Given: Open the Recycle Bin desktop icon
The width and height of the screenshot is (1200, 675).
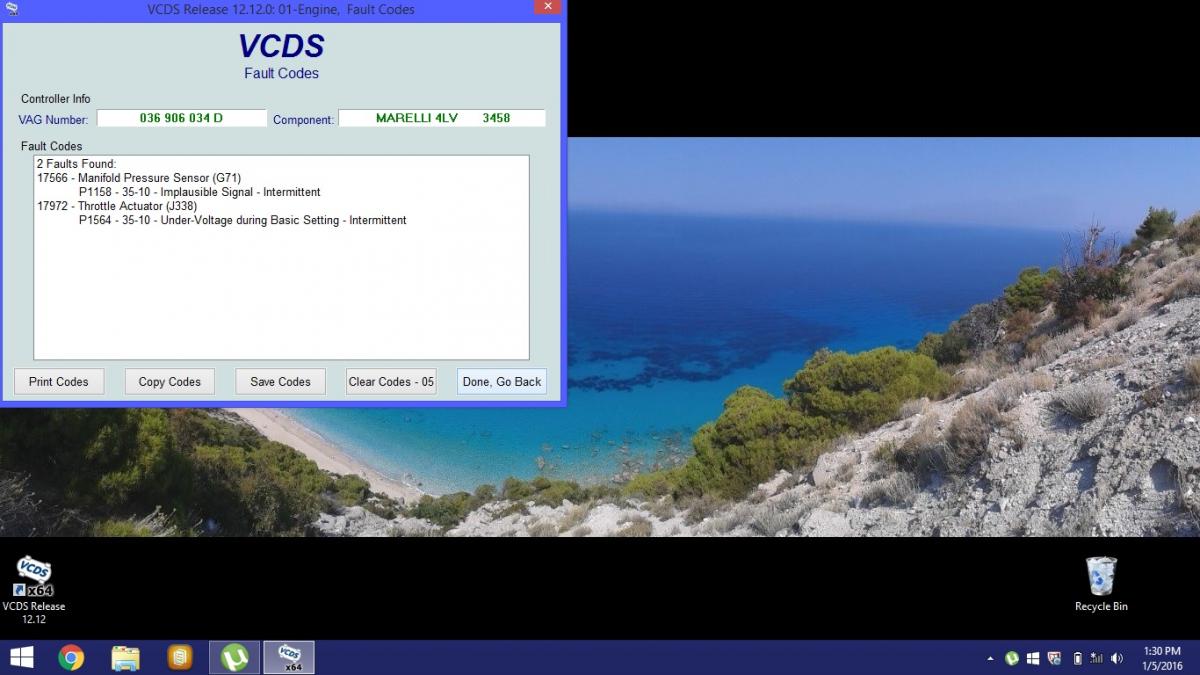Looking at the screenshot, I should (1101, 584).
